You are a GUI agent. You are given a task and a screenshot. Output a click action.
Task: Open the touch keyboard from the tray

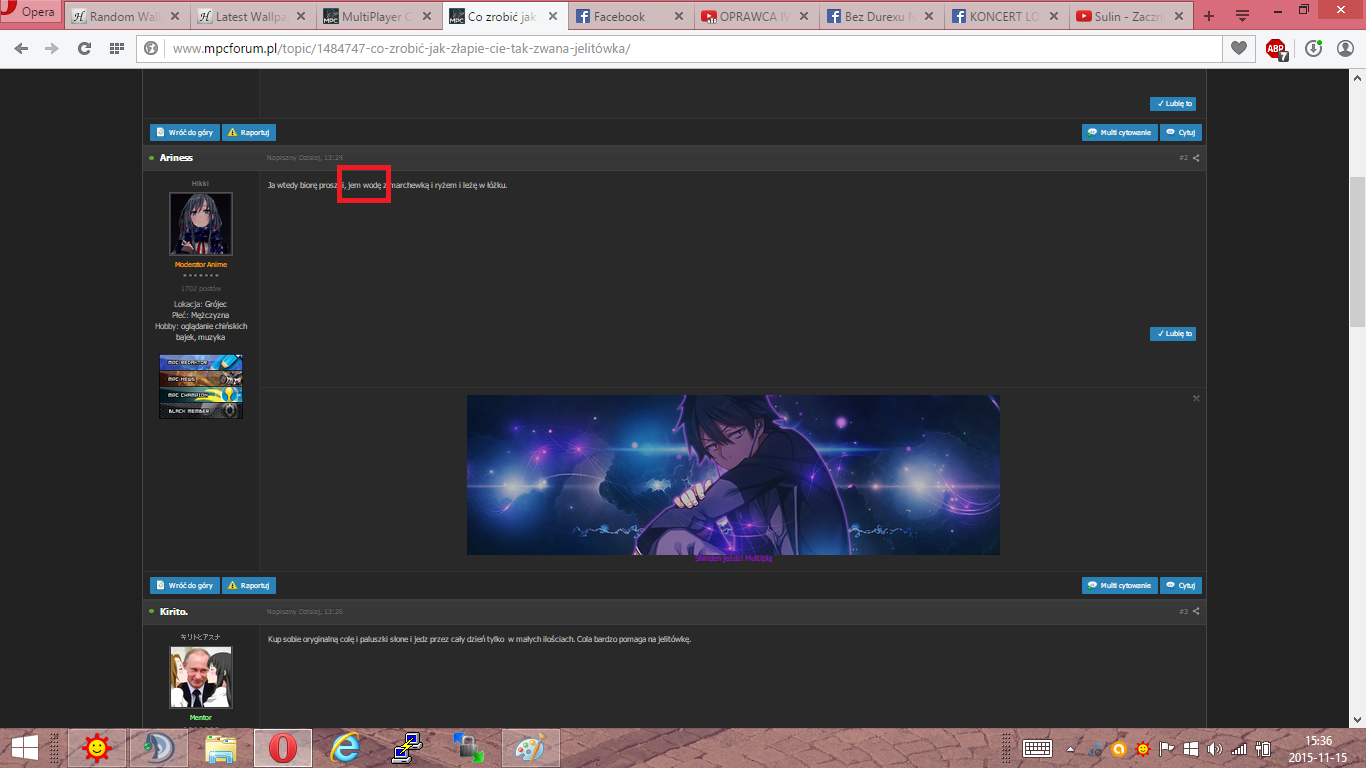pyautogui.click(x=1037, y=748)
